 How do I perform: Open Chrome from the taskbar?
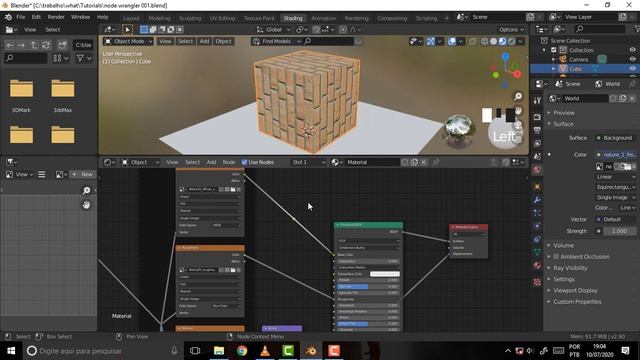click(242, 351)
